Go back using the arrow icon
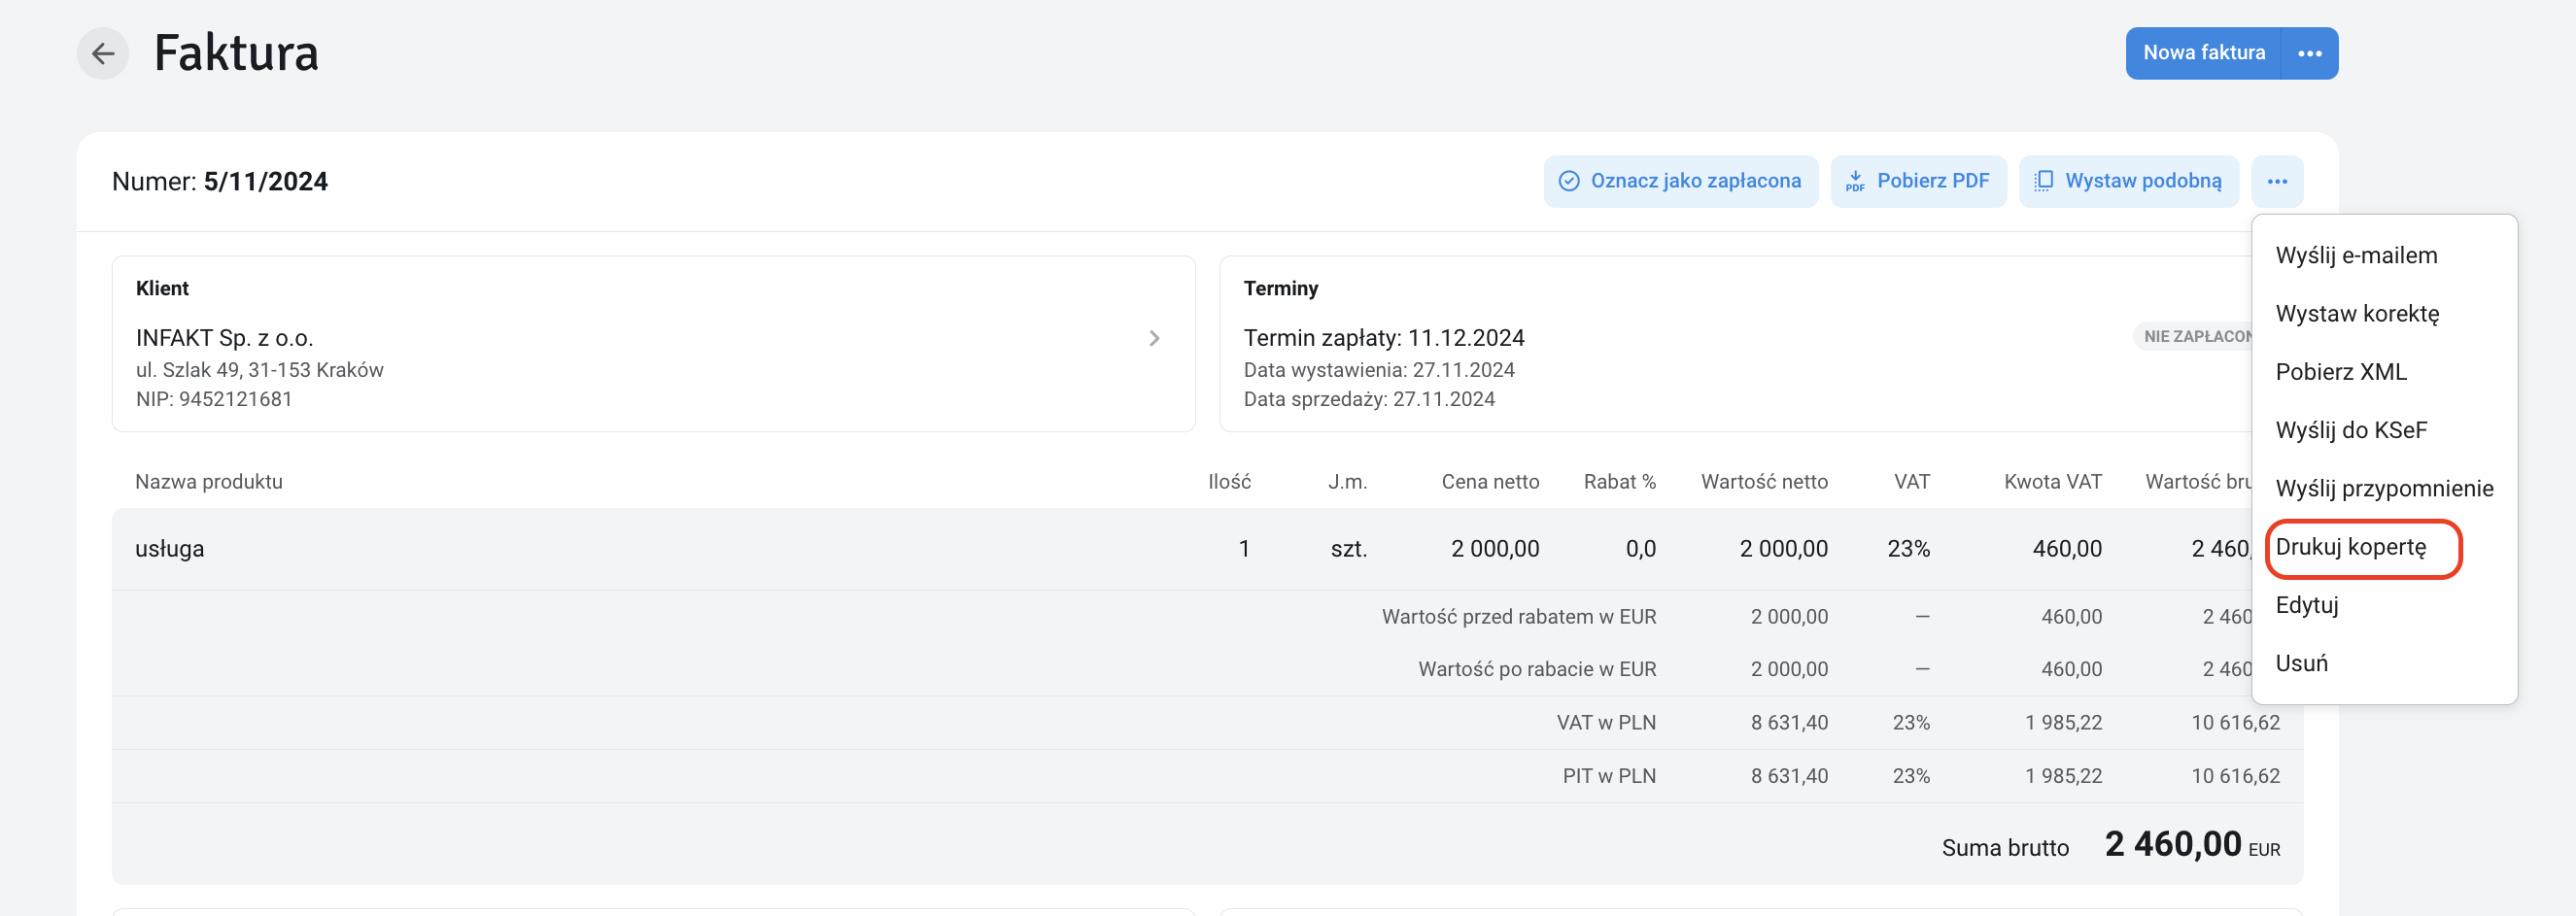 tap(103, 53)
